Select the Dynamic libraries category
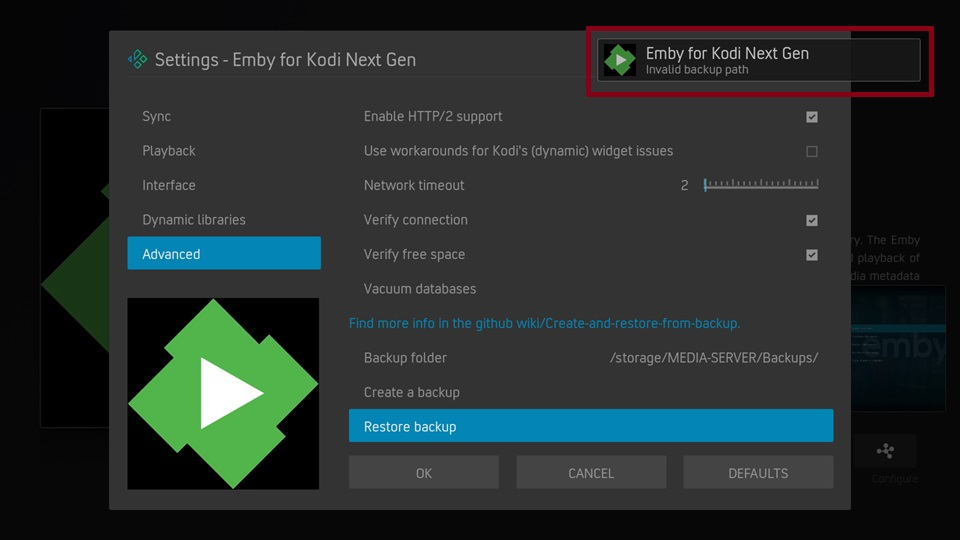This screenshot has height=540, width=960. [194, 220]
